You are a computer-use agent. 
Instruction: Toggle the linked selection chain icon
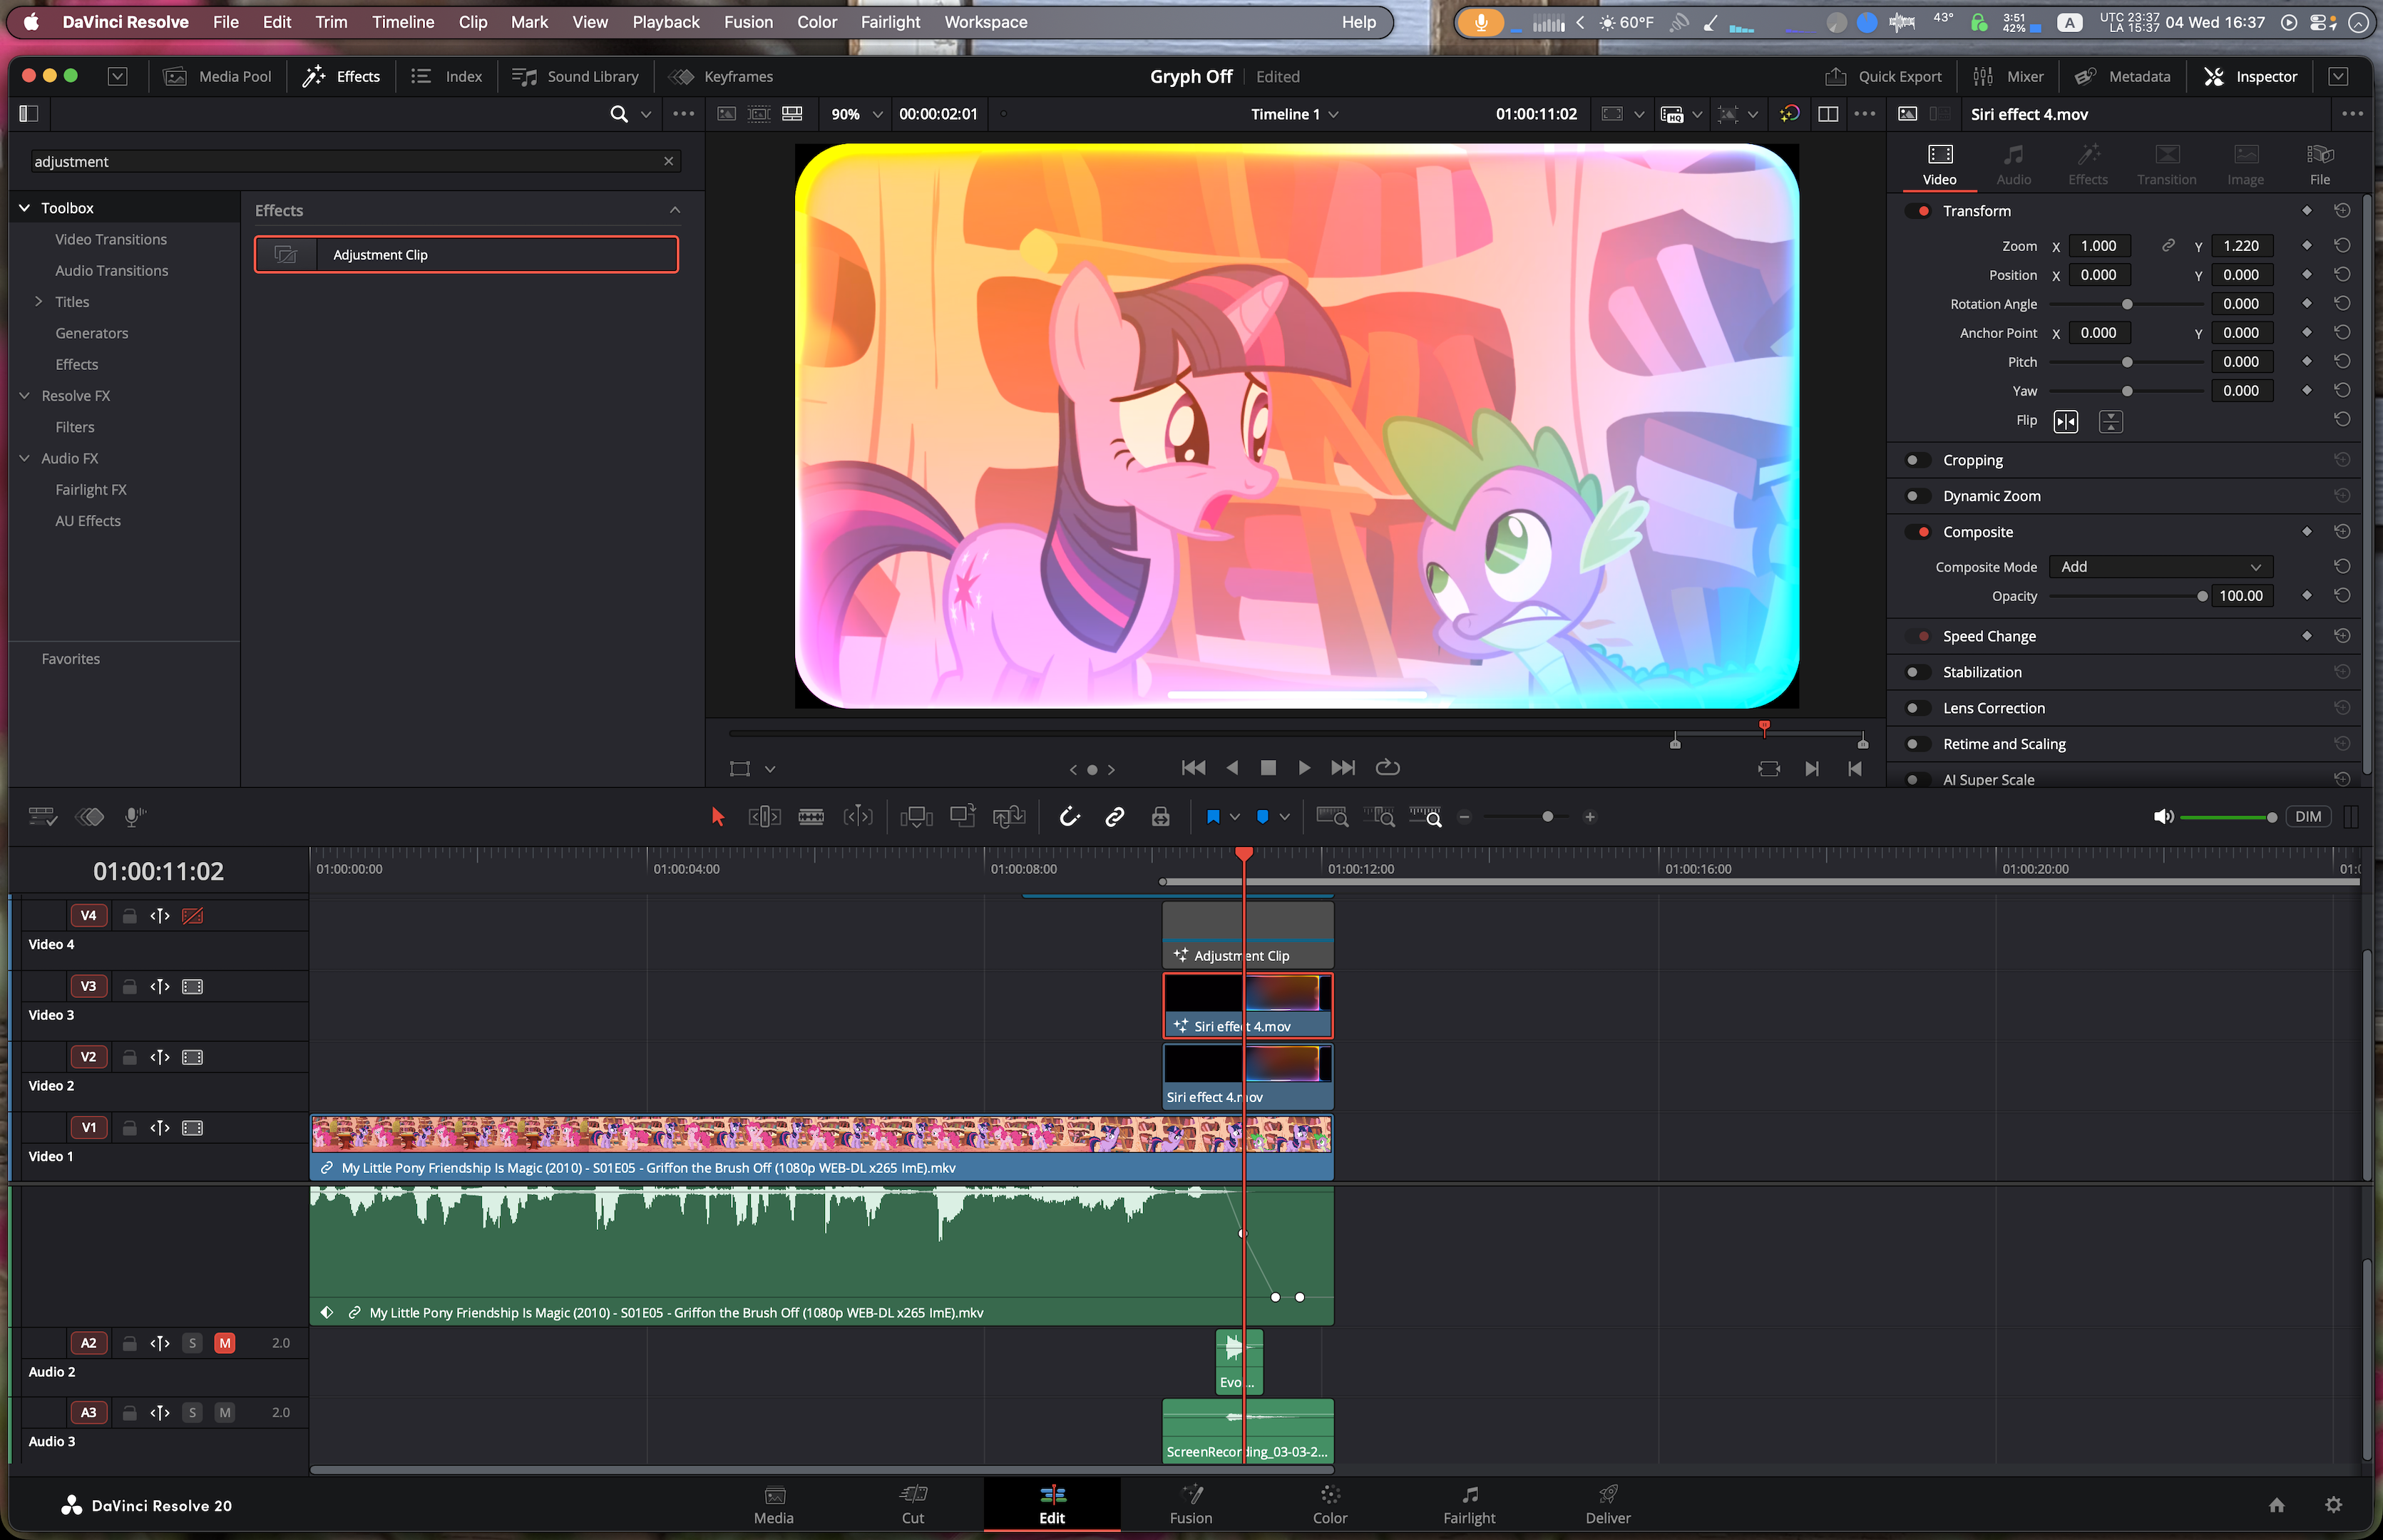tap(1114, 817)
